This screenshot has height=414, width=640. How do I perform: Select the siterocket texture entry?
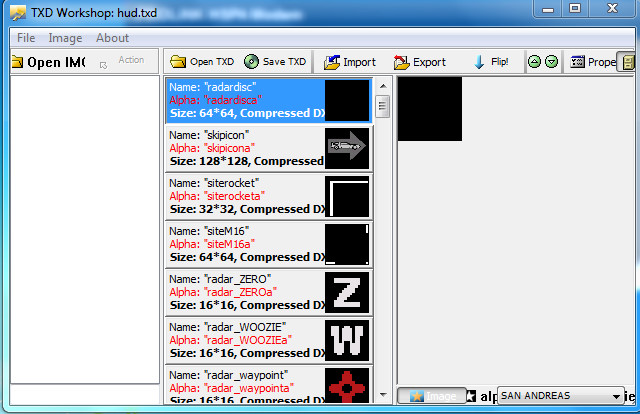coord(269,196)
